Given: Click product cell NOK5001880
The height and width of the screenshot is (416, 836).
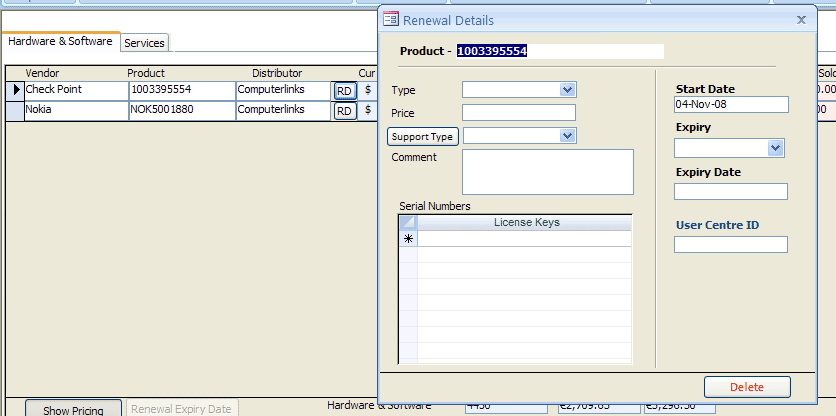Looking at the screenshot, I should (182, 110).
